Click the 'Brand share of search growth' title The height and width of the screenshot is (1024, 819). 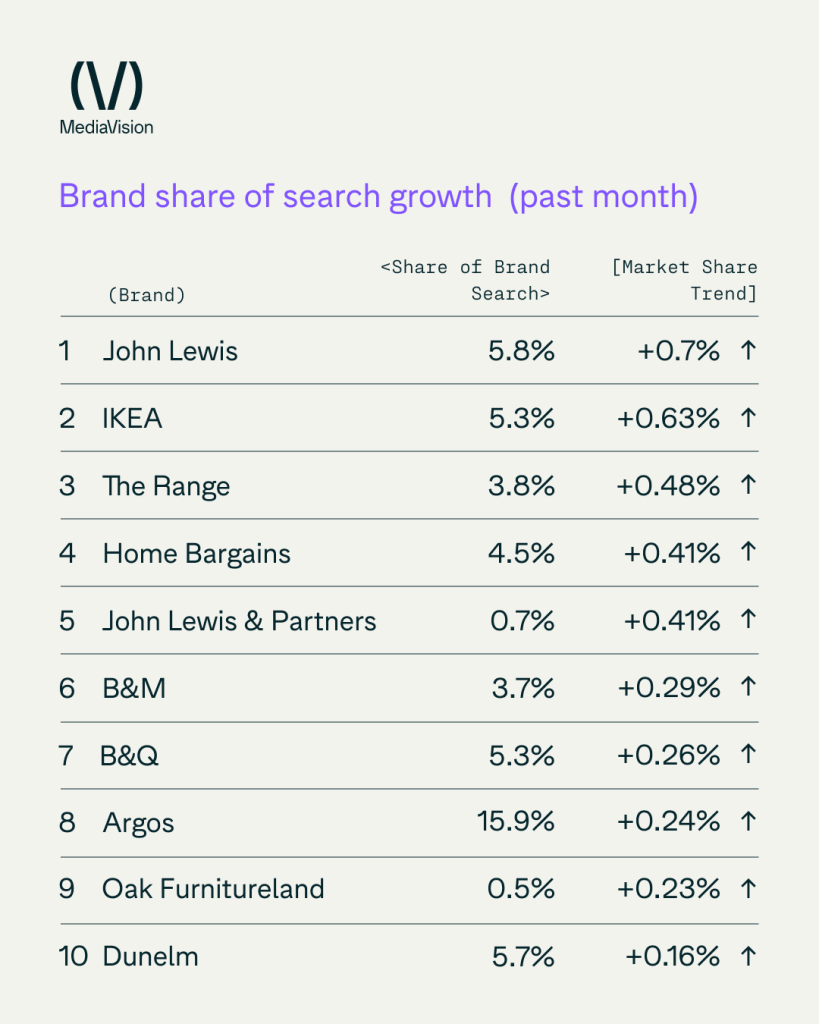click(x=377, y=196)
